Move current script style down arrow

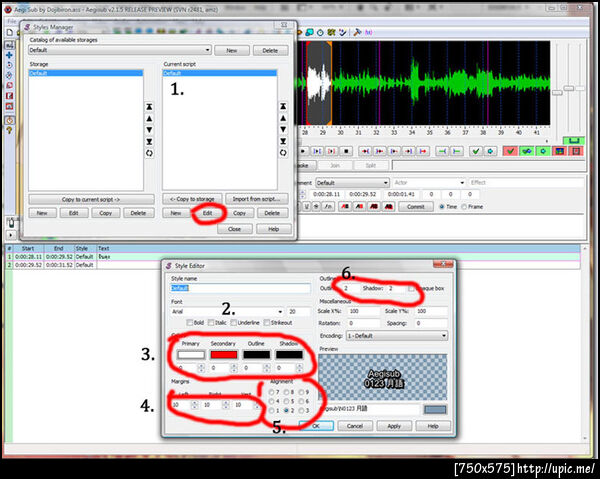[283, 130]
